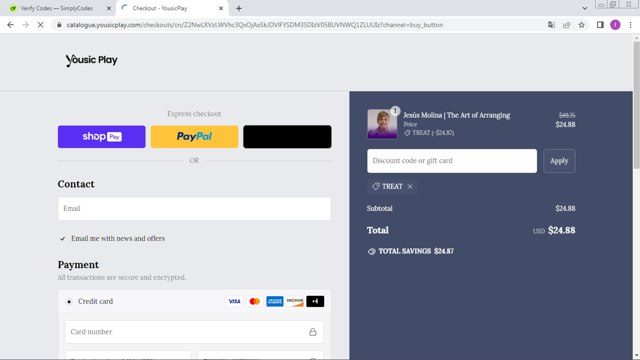This screenshot has height=360, width=640.
Task: Click the TREAT tag icon
Action: 376,187
